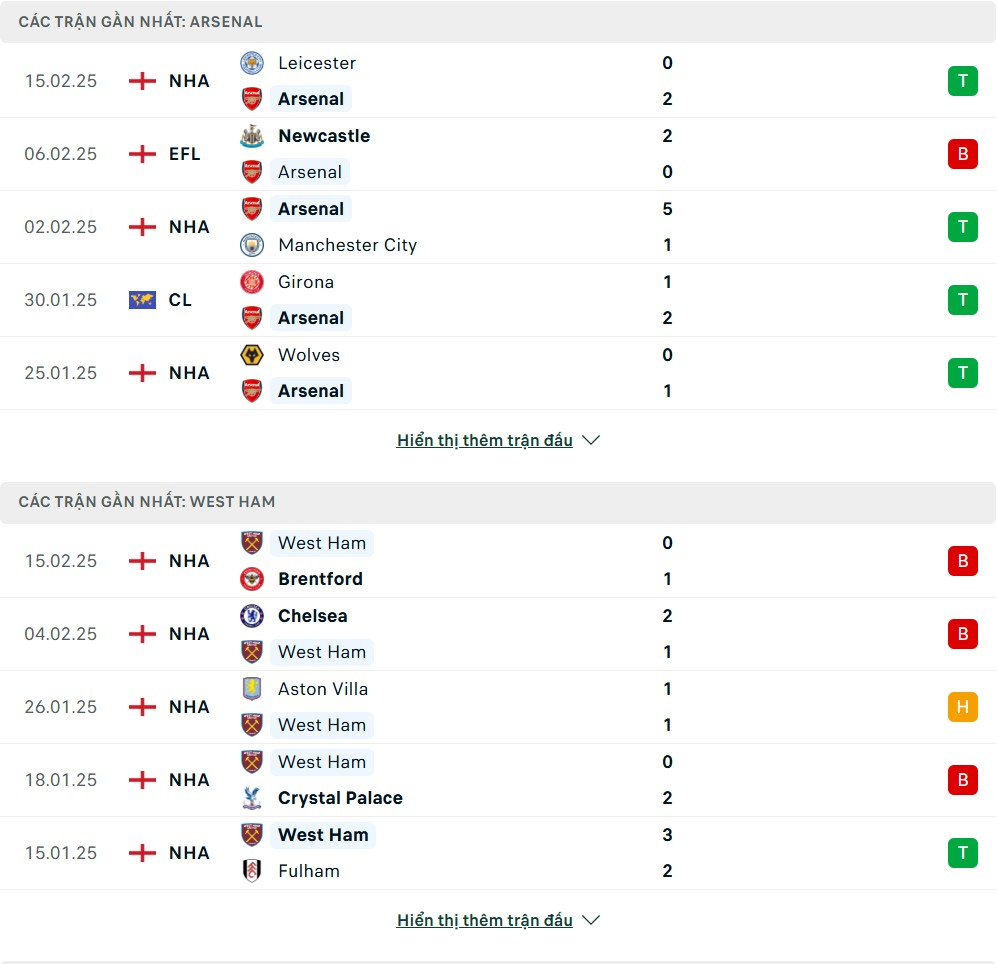Click orange 'H' draw badge for Aston Villa match
This screenshot has width=997, height=964.
click(x=962, y=707)
